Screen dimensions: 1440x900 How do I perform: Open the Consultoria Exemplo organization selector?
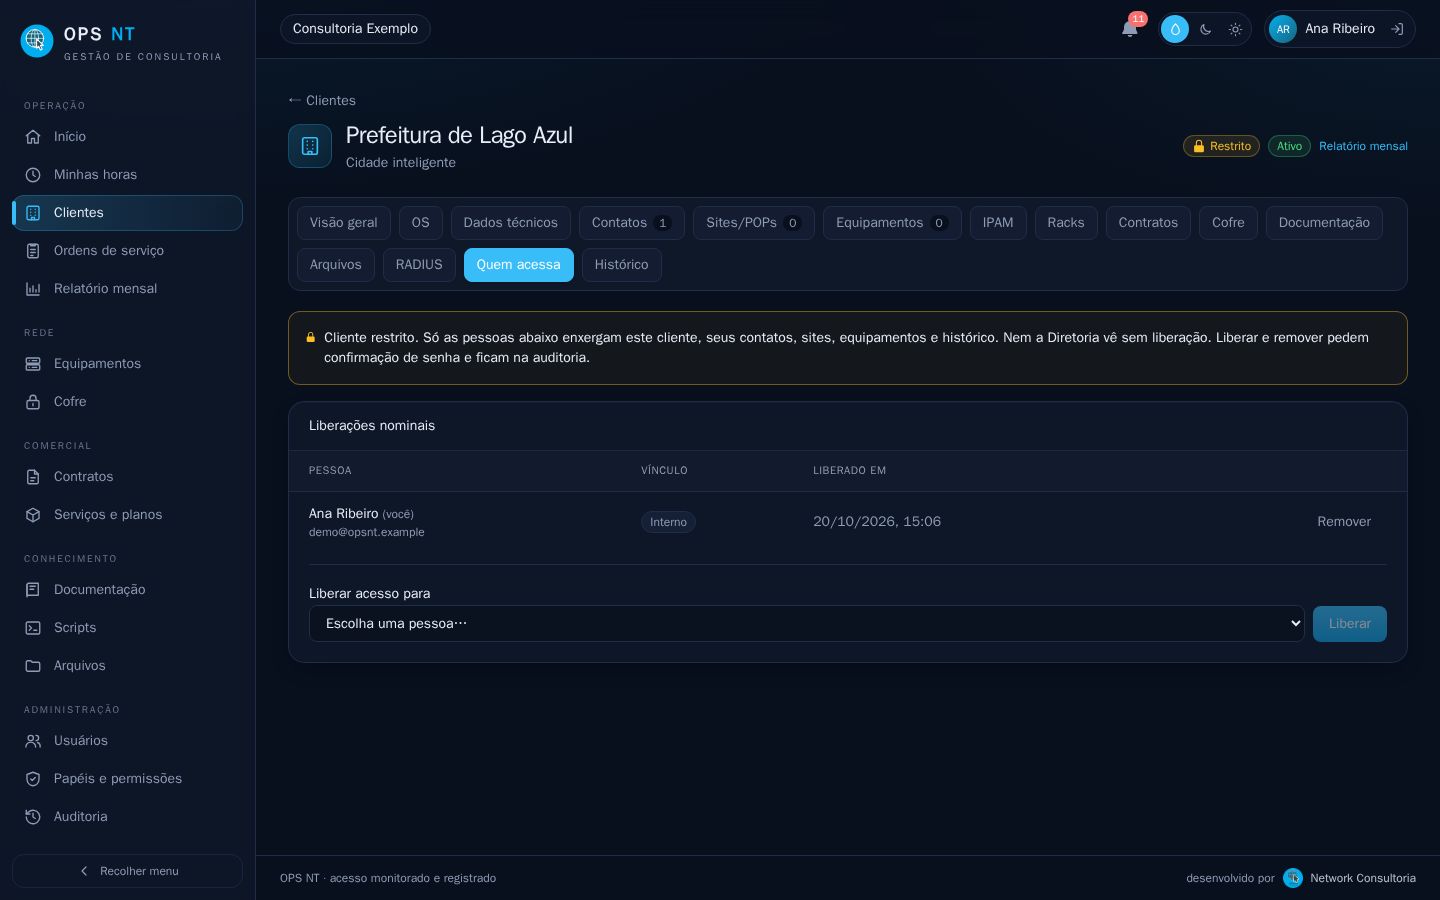(x=355, y=29)
